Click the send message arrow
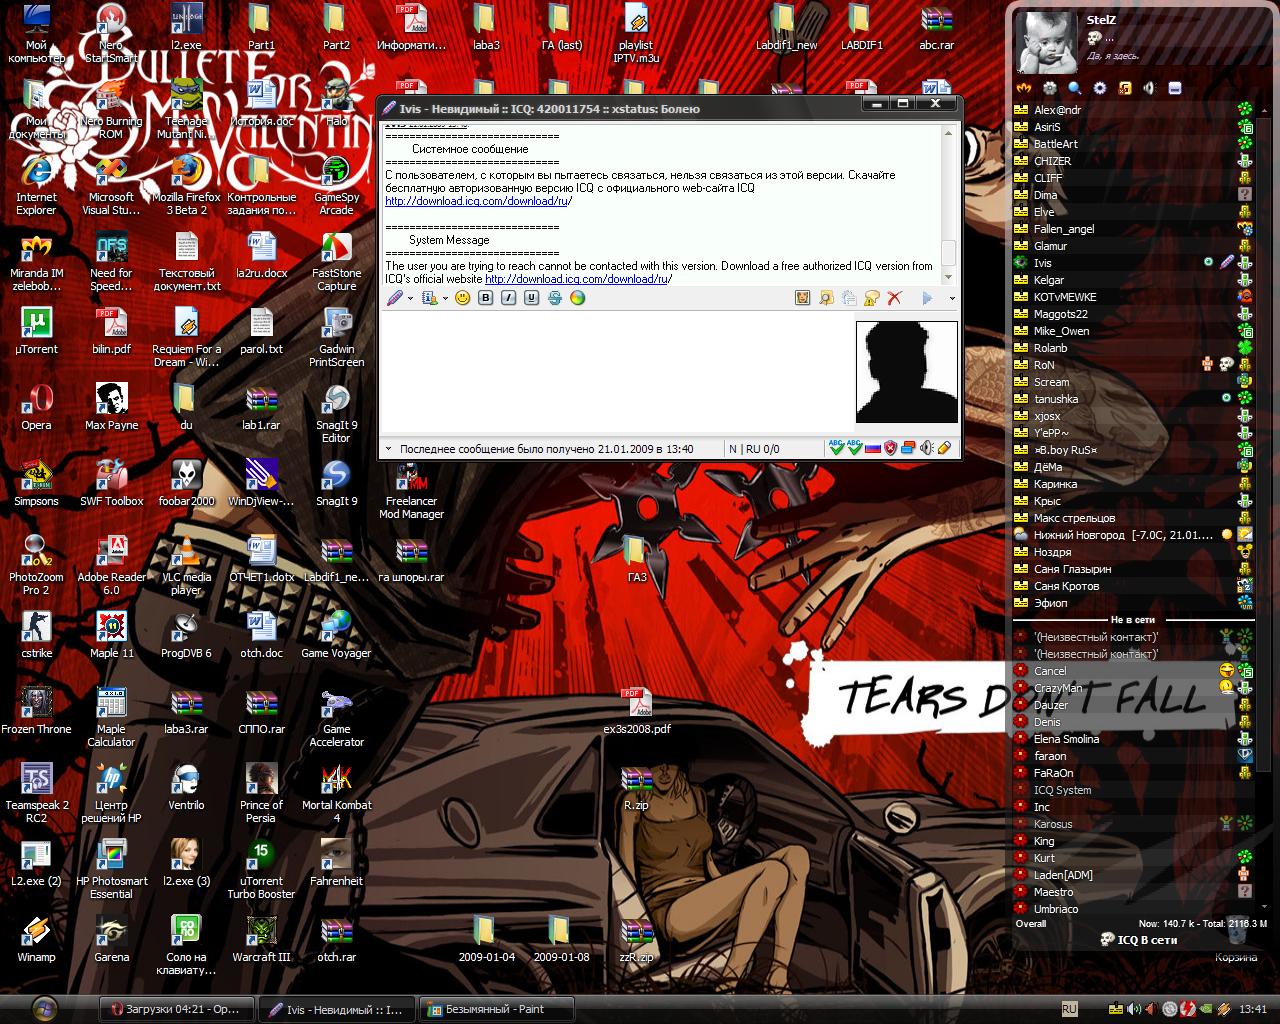 click(927, 298)
